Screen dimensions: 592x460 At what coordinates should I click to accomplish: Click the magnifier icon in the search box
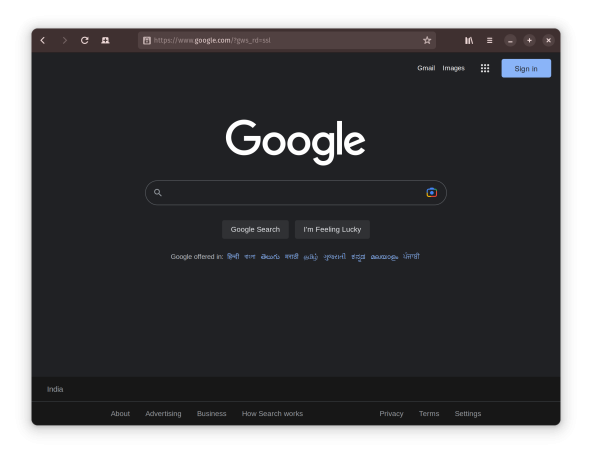[158, 193]
